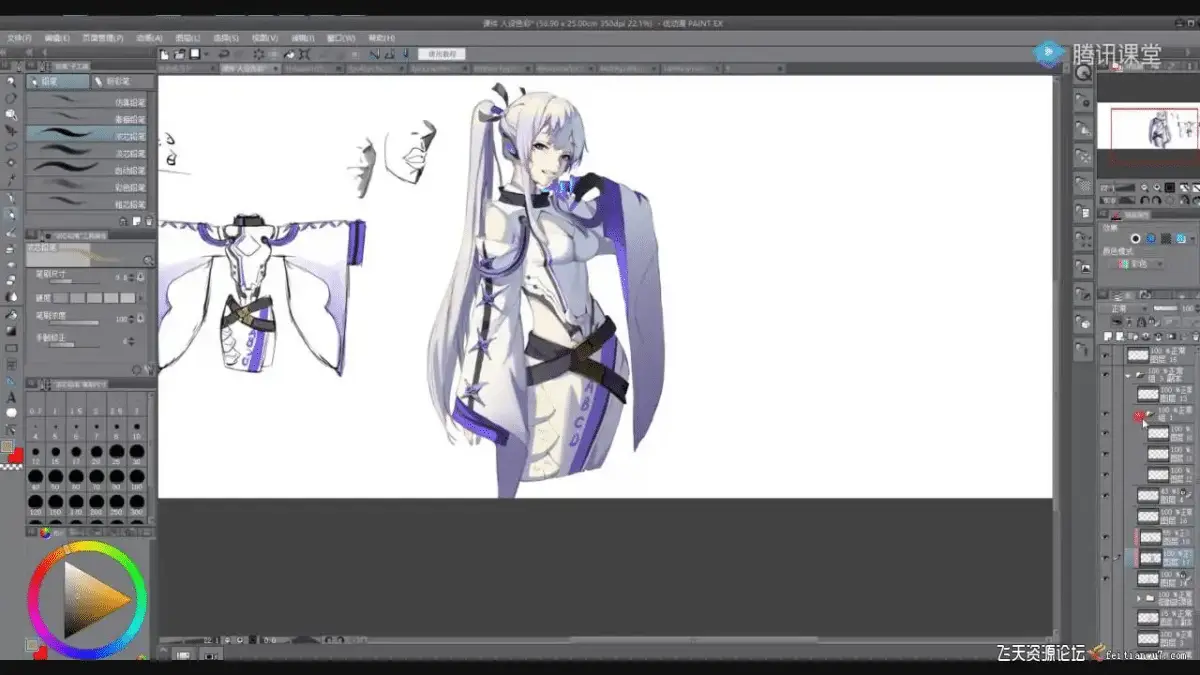Screen dimensions: 1200x675
Task: Pick brush size 30 preset
Action: pyautogui.click(x=135, y=453)
